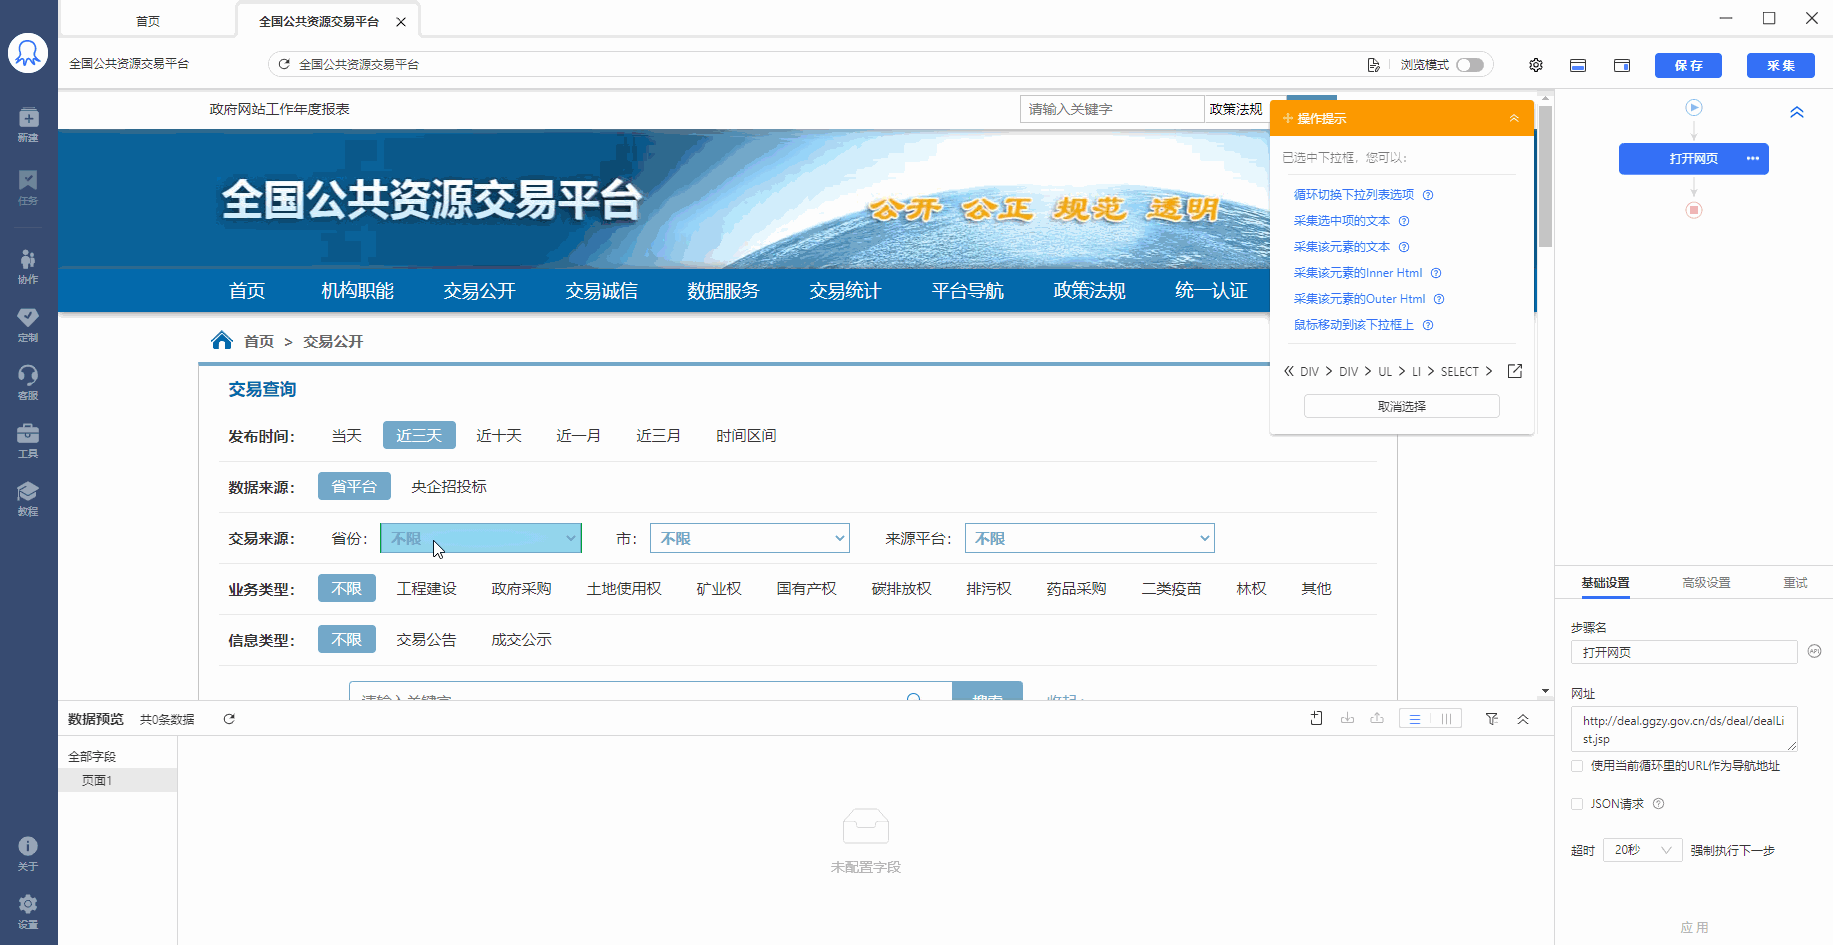Collapse the data preview panel
Screen dimensions: 1833x945
[x=1523, y=719]
